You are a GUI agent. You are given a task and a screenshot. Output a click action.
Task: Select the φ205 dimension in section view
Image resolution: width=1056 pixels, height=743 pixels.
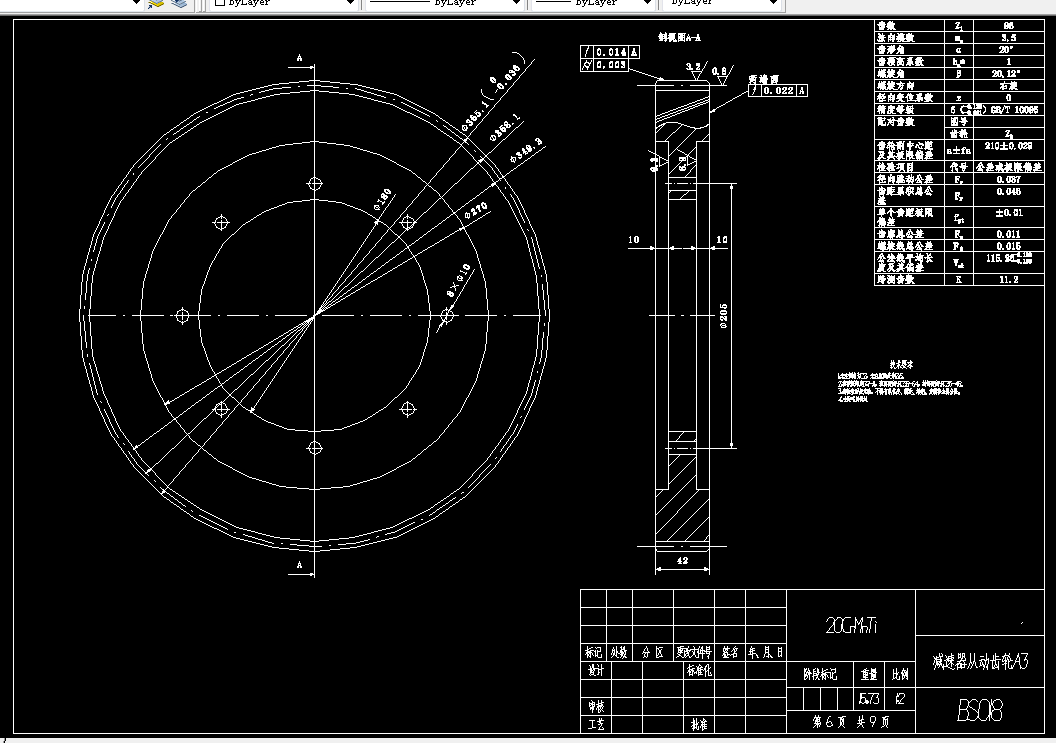coord(723,315)
